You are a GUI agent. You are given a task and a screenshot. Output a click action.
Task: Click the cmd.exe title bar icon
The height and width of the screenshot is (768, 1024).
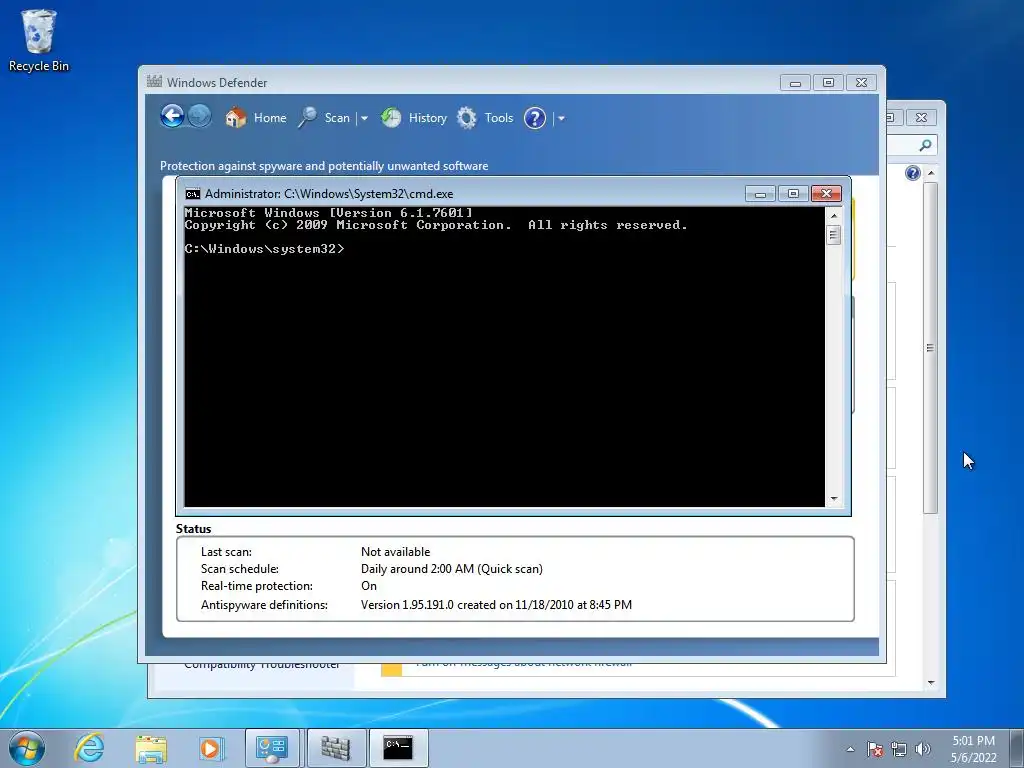(x=193, y=194)
